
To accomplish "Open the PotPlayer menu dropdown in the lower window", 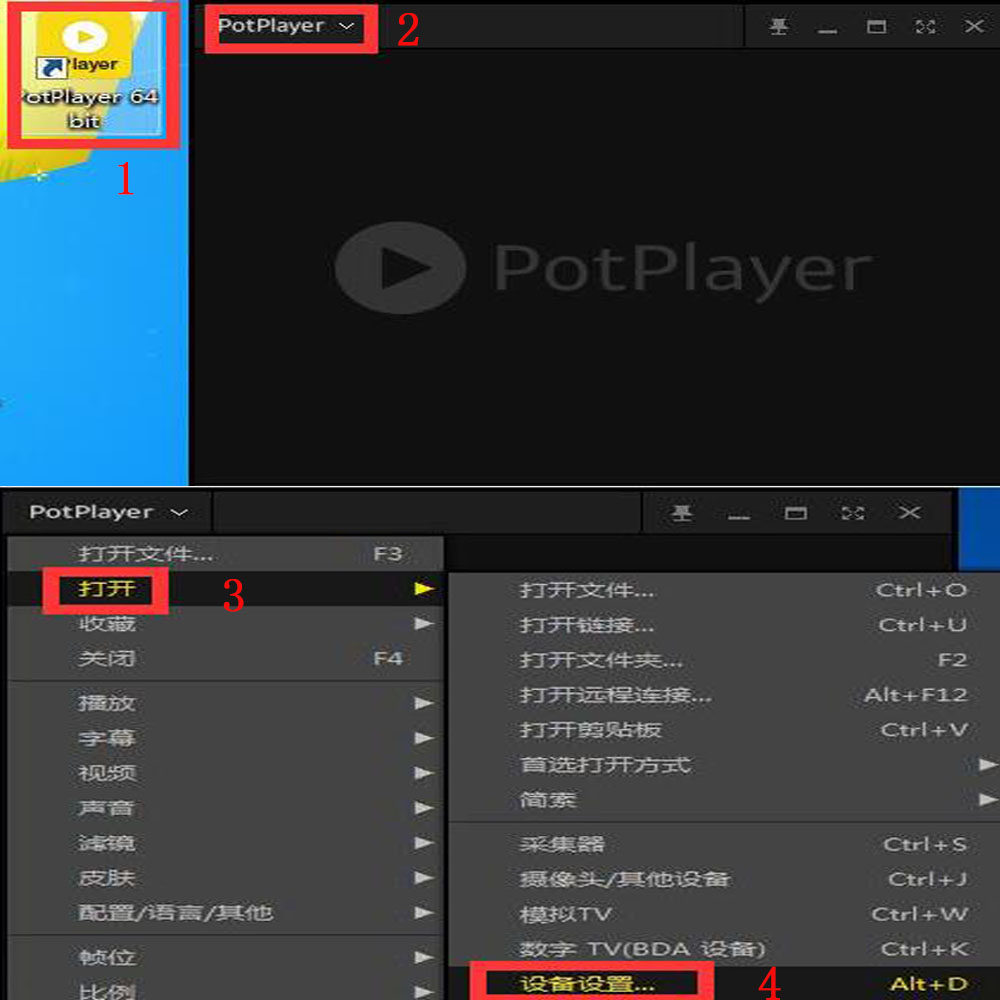I will pyautogui.click(x=108, y=512).
